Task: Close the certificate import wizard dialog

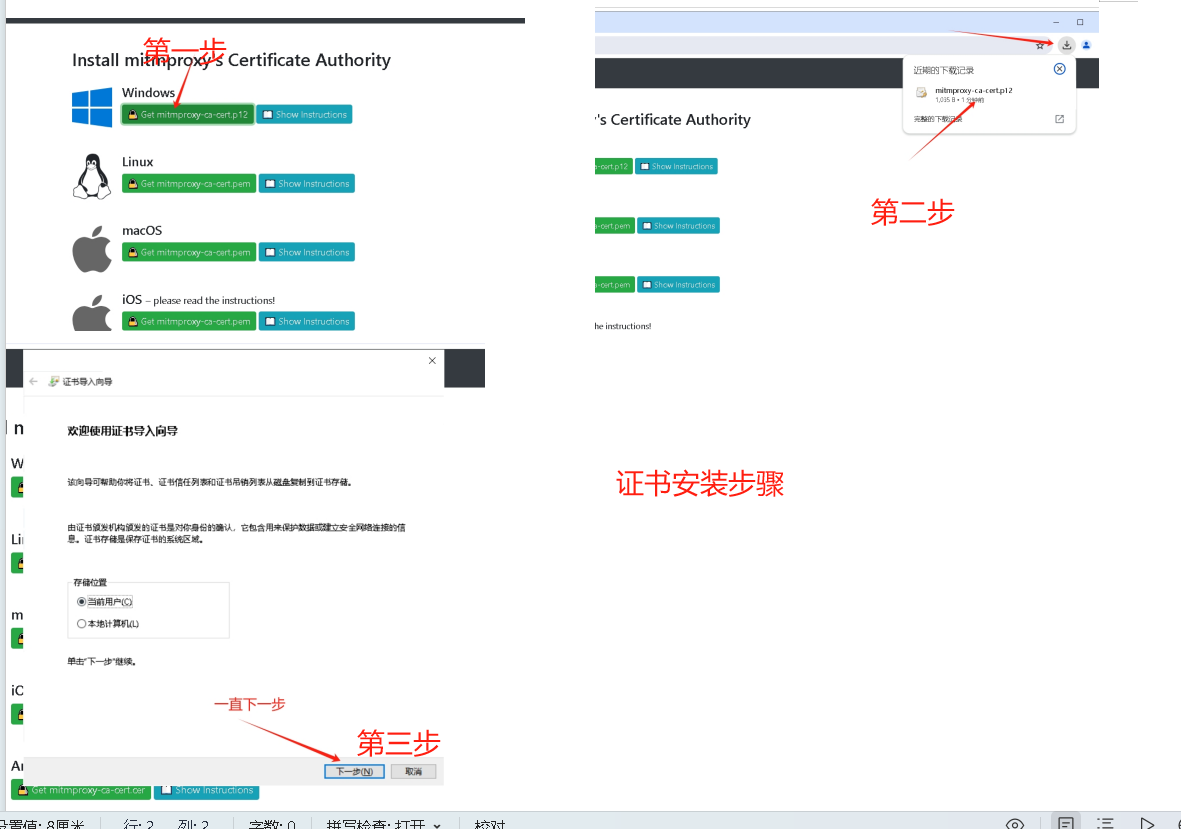Action: click(x=432, y=361)
